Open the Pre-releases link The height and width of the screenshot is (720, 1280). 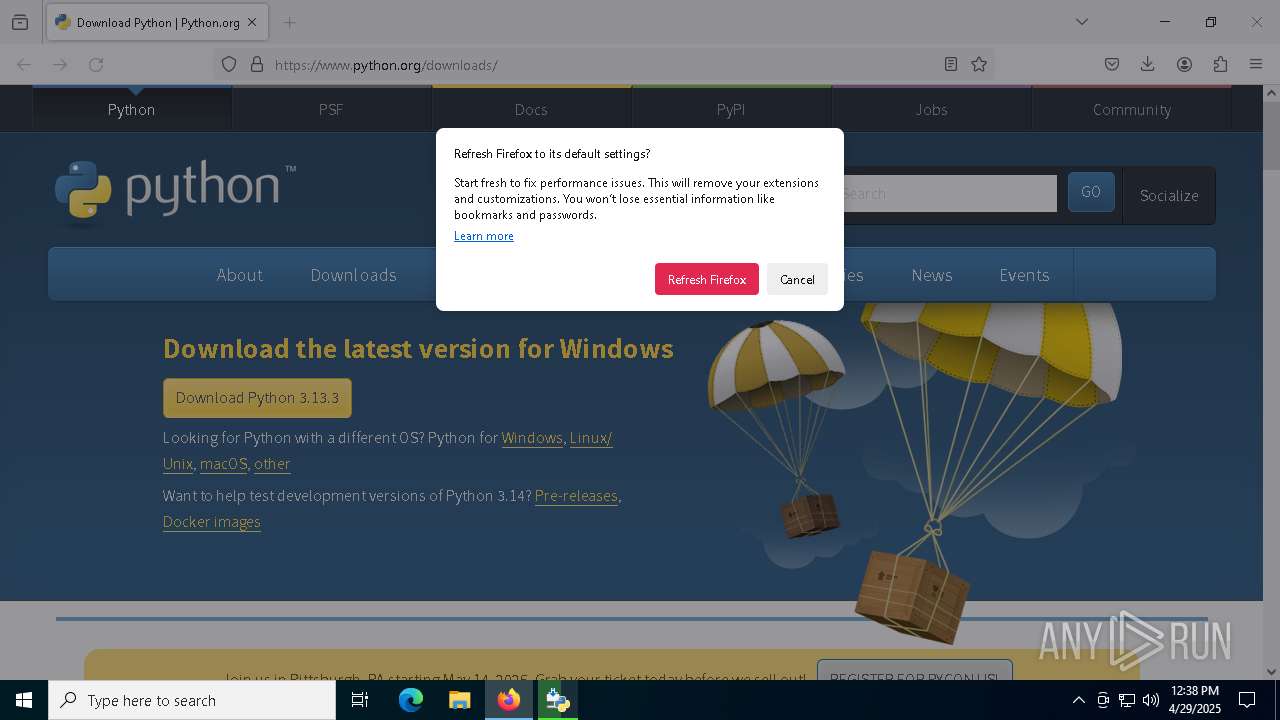576,496
